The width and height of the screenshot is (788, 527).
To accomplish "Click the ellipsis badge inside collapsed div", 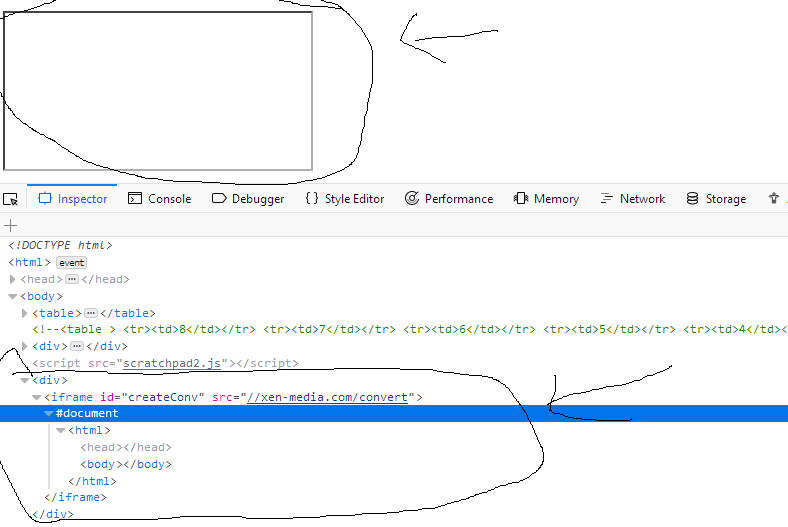I will pos(76,347).
